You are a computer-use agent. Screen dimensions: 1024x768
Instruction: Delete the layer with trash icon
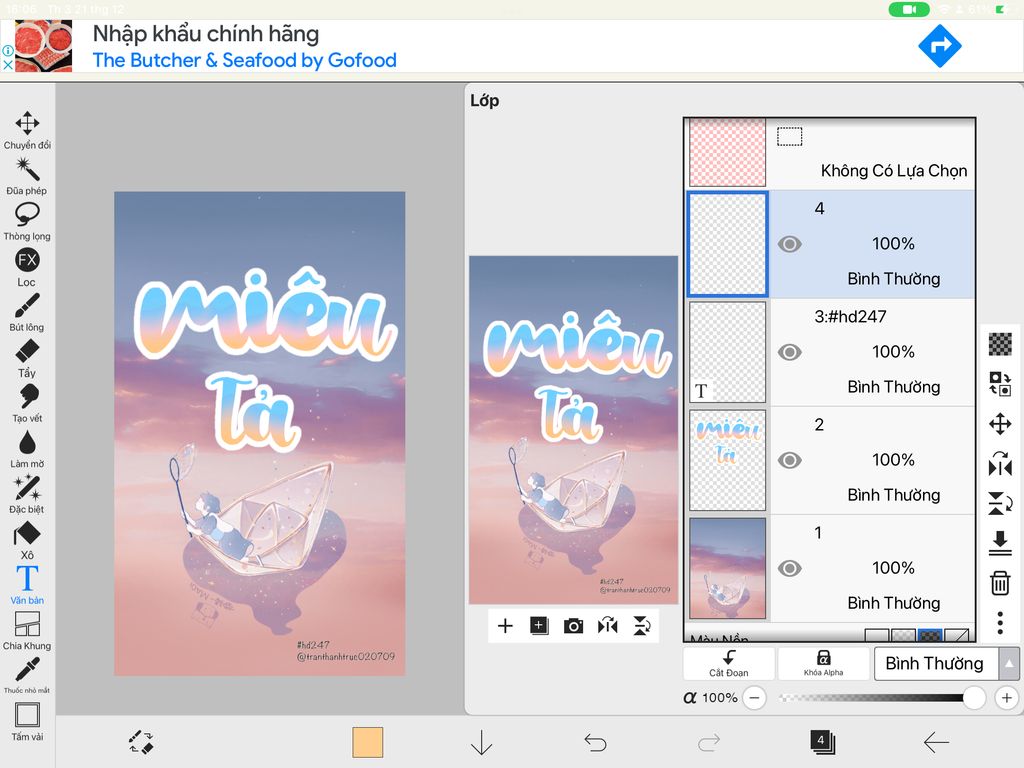[x=1000, y=583]
